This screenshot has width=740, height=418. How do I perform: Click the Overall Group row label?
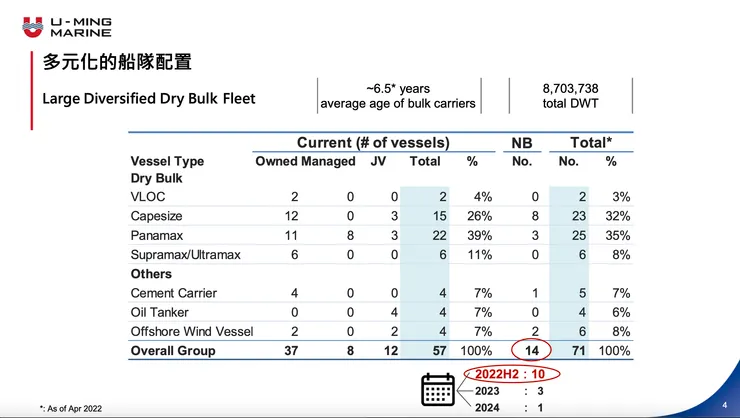pyautogui.click(x=173, y=351)
